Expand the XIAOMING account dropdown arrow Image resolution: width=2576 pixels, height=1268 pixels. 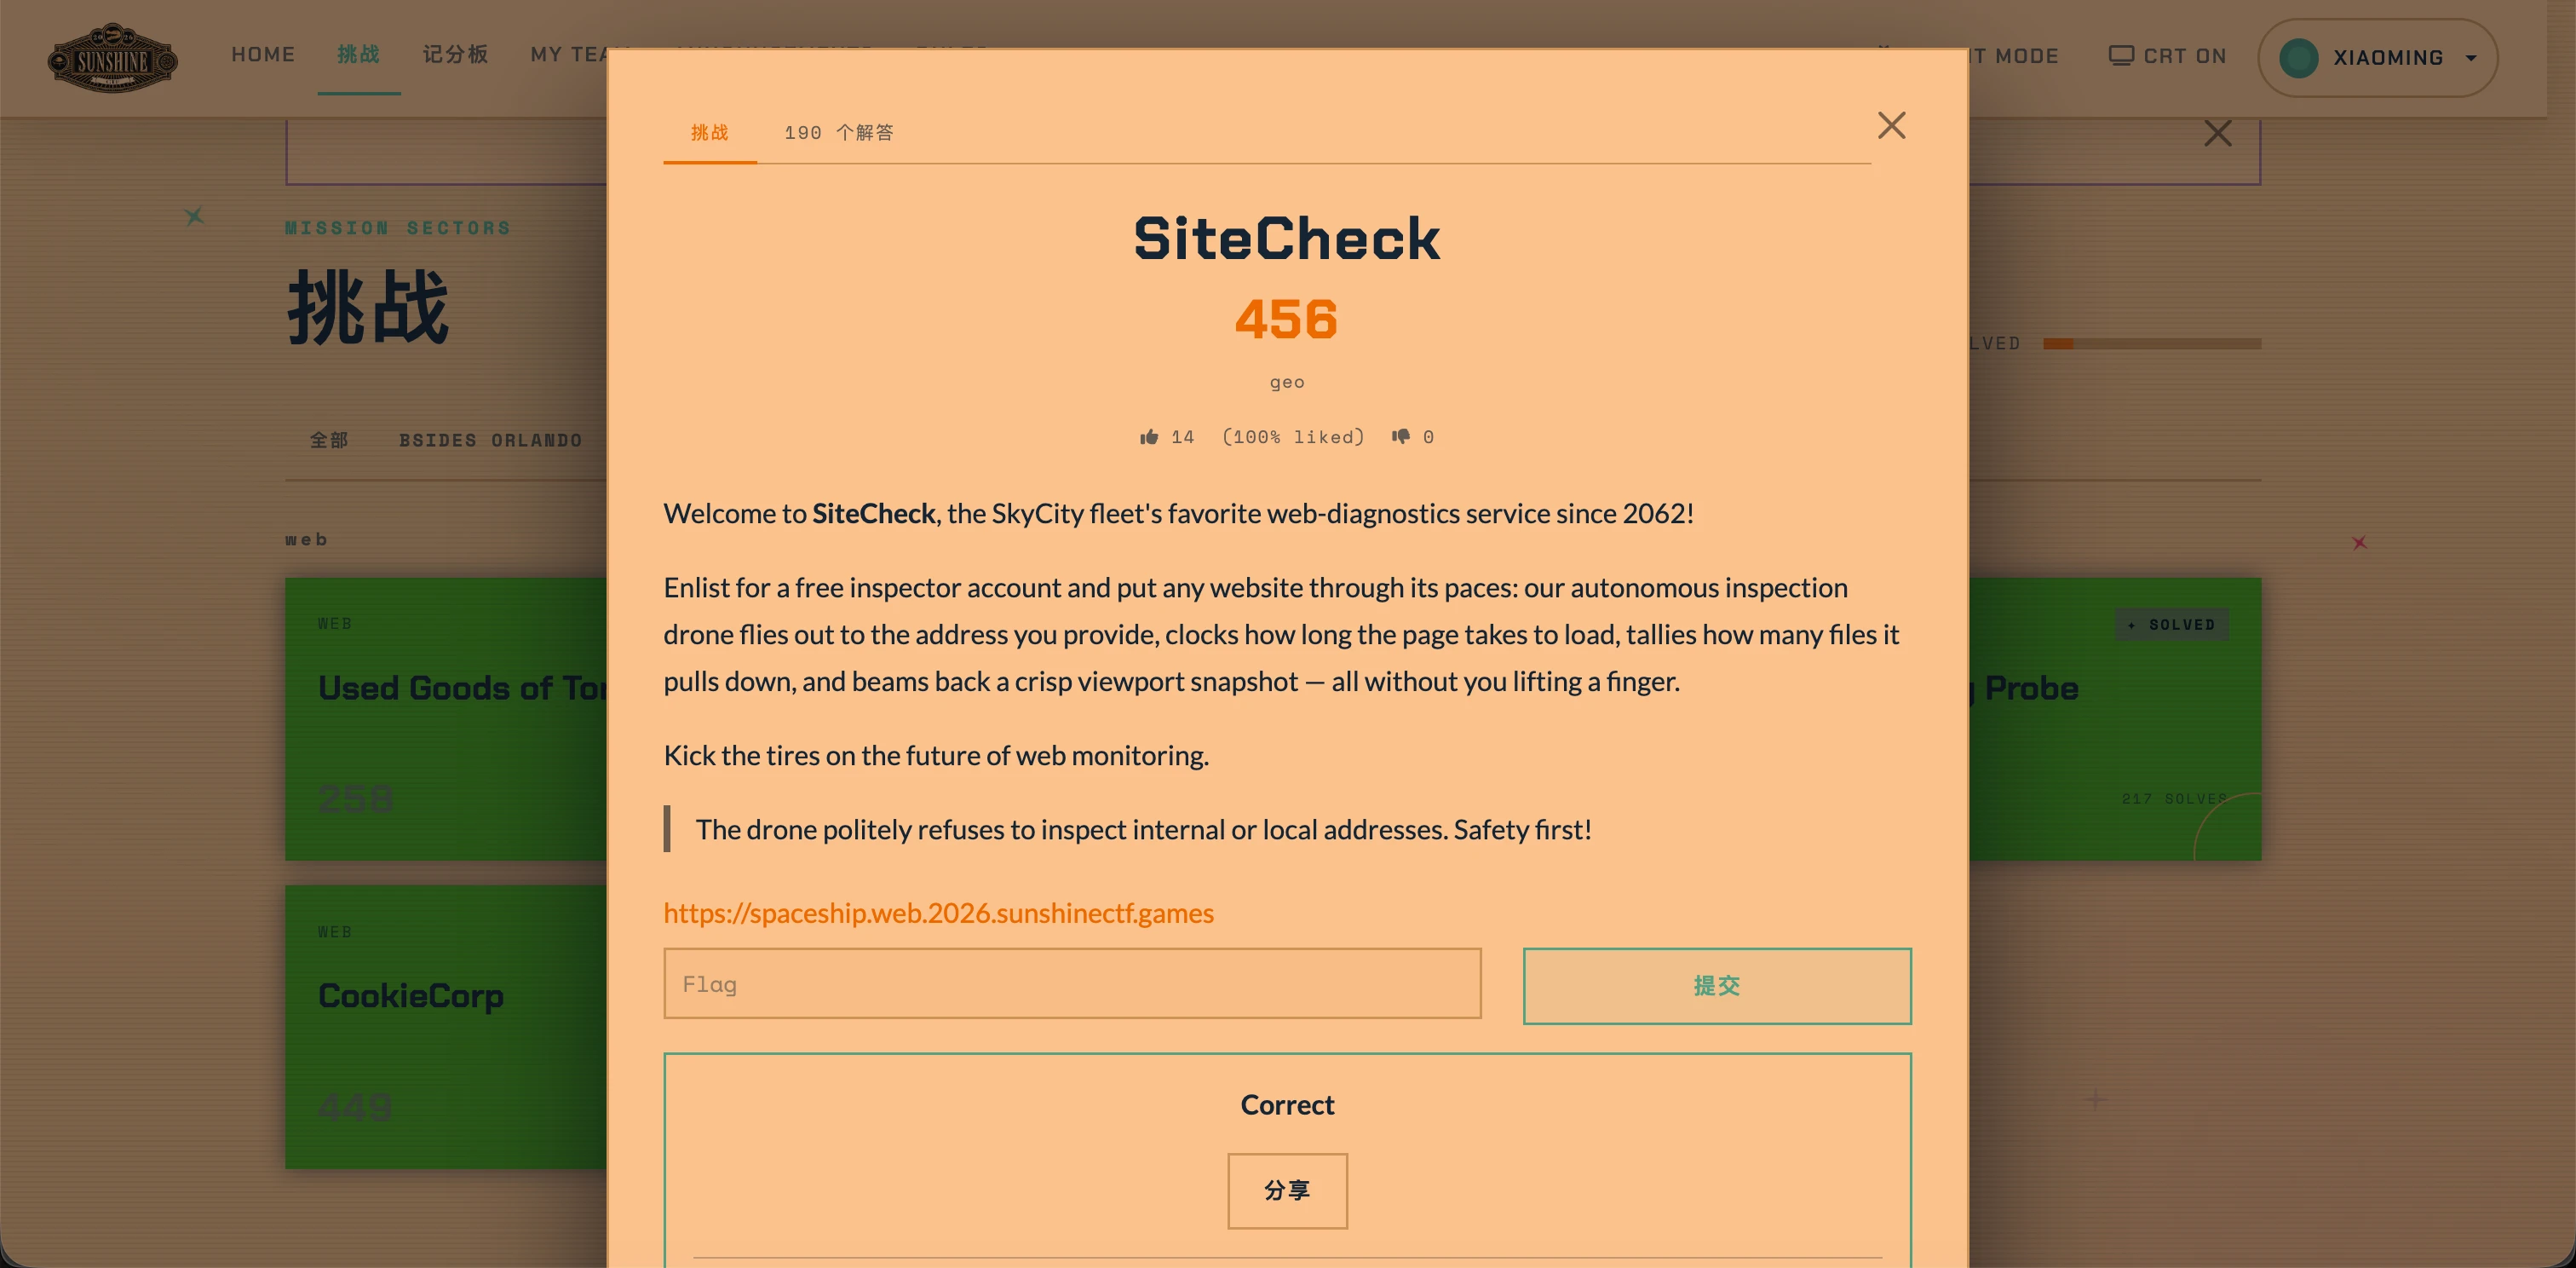click(x=2471, y=58)
